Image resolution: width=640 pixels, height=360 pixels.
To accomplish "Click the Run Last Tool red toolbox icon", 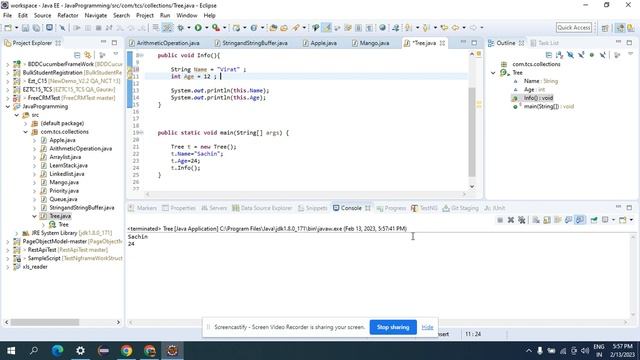I will point(216,28).
